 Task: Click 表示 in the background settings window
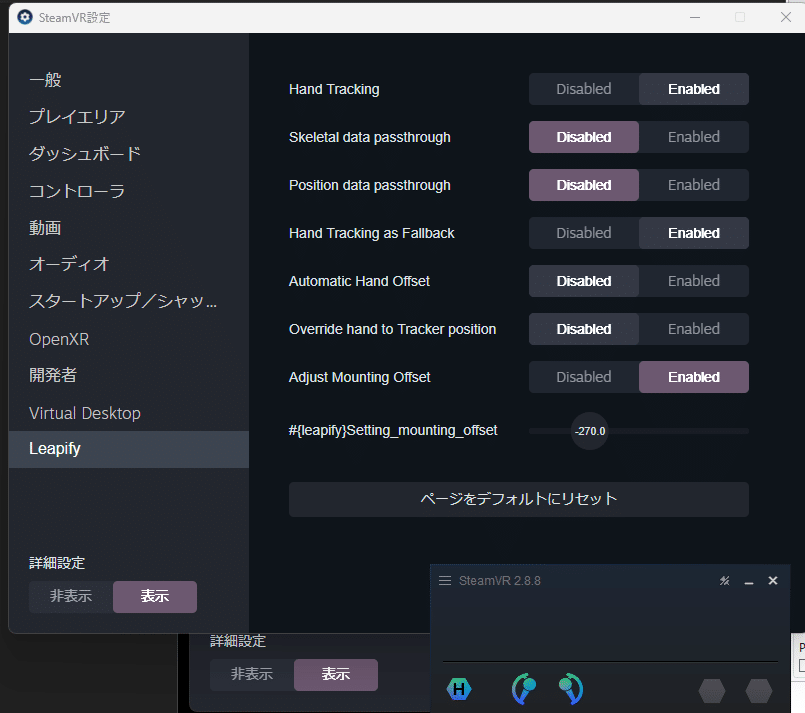[x=336, y=675]
